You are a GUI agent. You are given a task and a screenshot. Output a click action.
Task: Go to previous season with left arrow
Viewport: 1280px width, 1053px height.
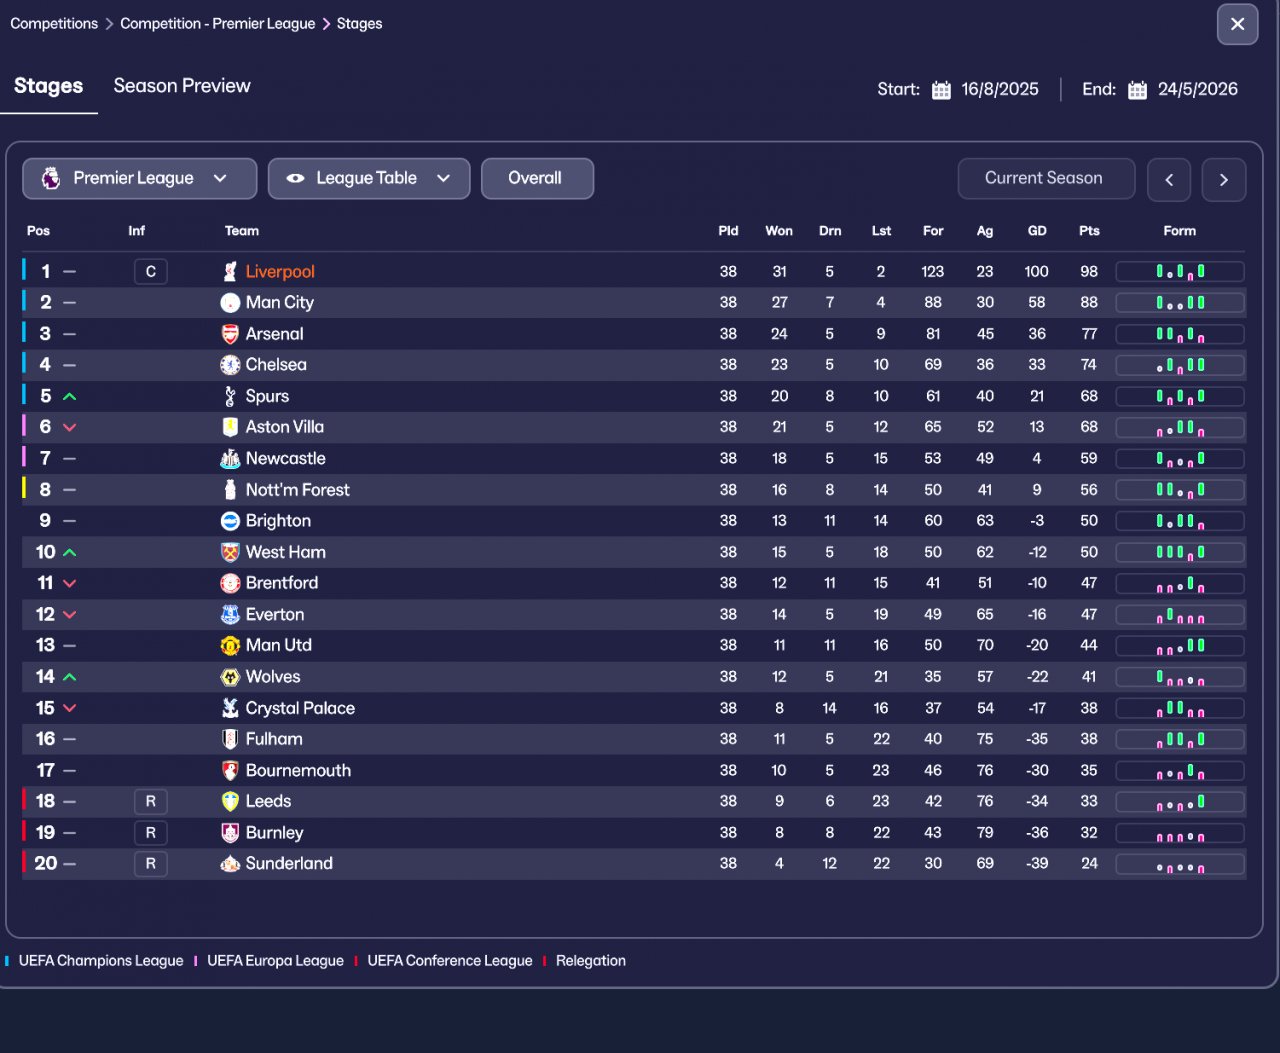[1169, 180]
